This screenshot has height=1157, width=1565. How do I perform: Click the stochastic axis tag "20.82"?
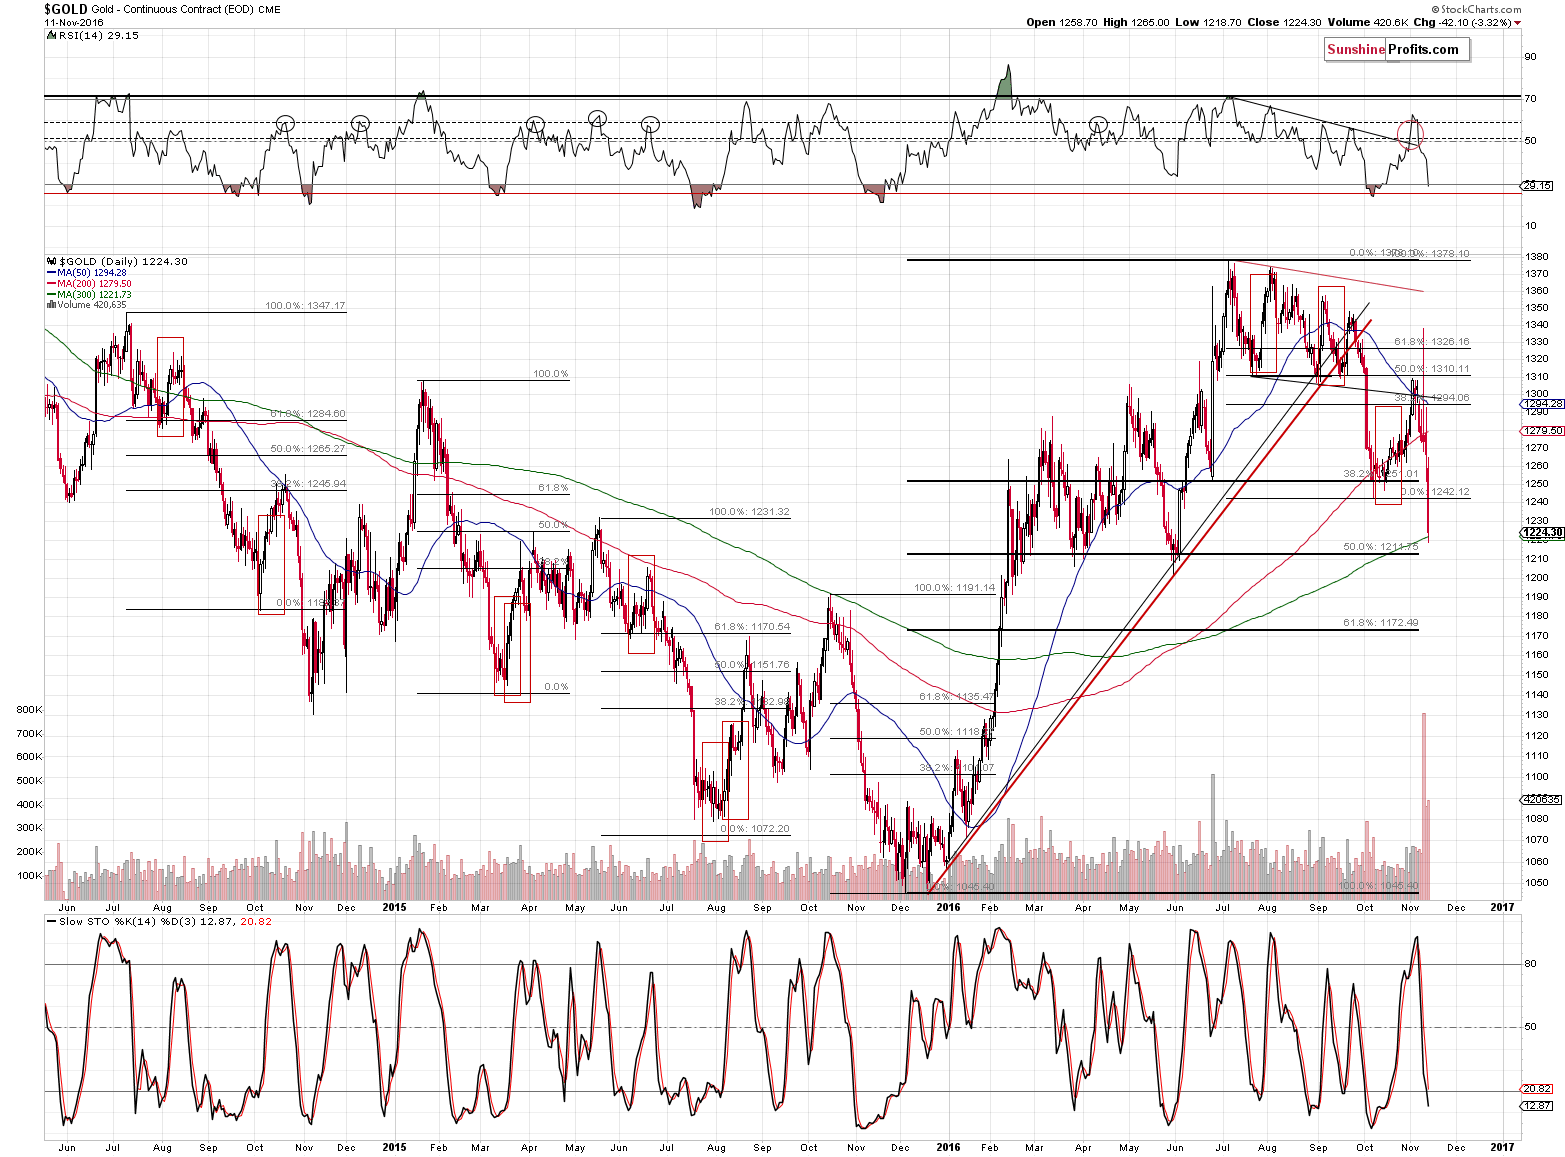1537,1089
